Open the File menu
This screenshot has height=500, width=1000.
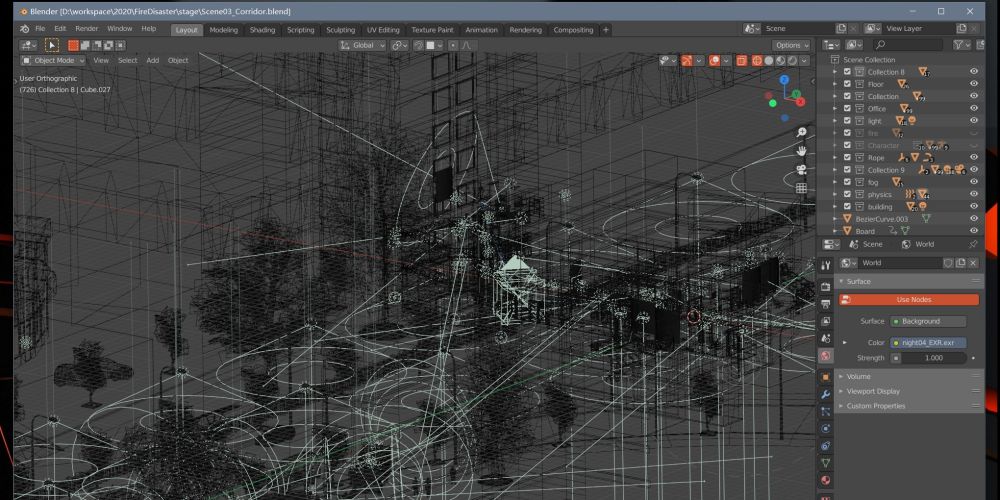point(40,29)
